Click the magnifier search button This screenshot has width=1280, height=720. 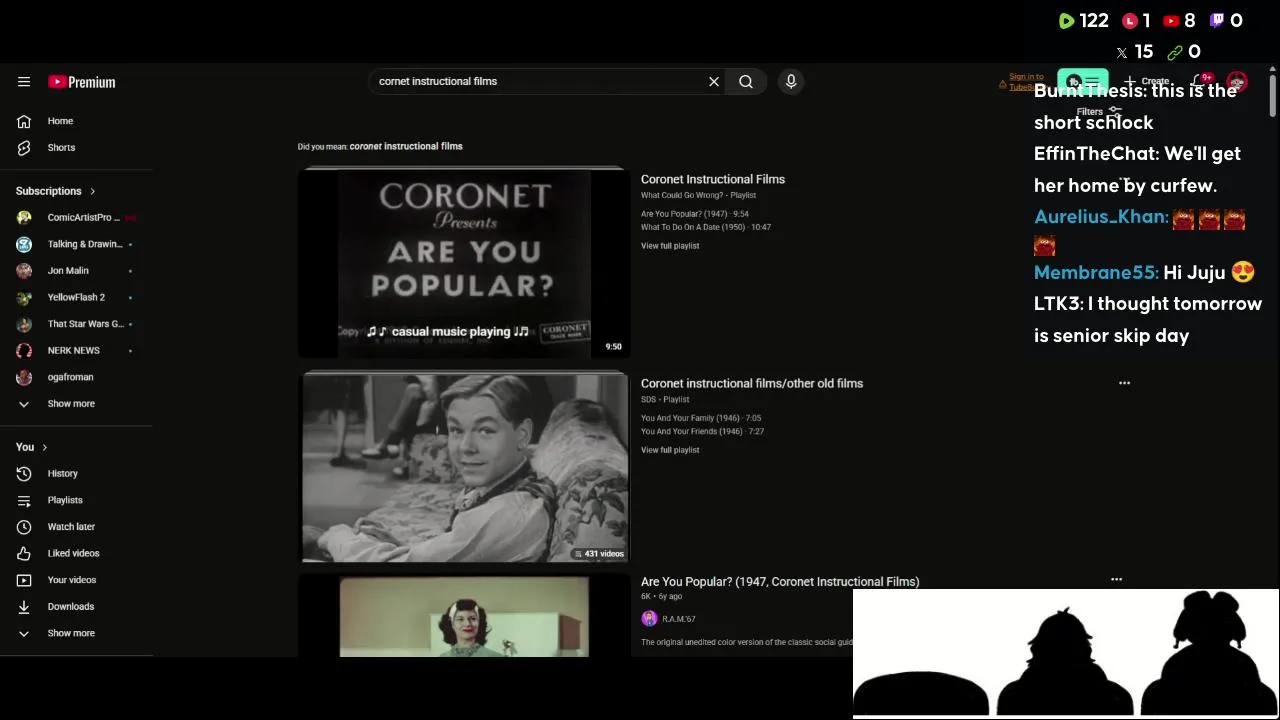point(746,82)
